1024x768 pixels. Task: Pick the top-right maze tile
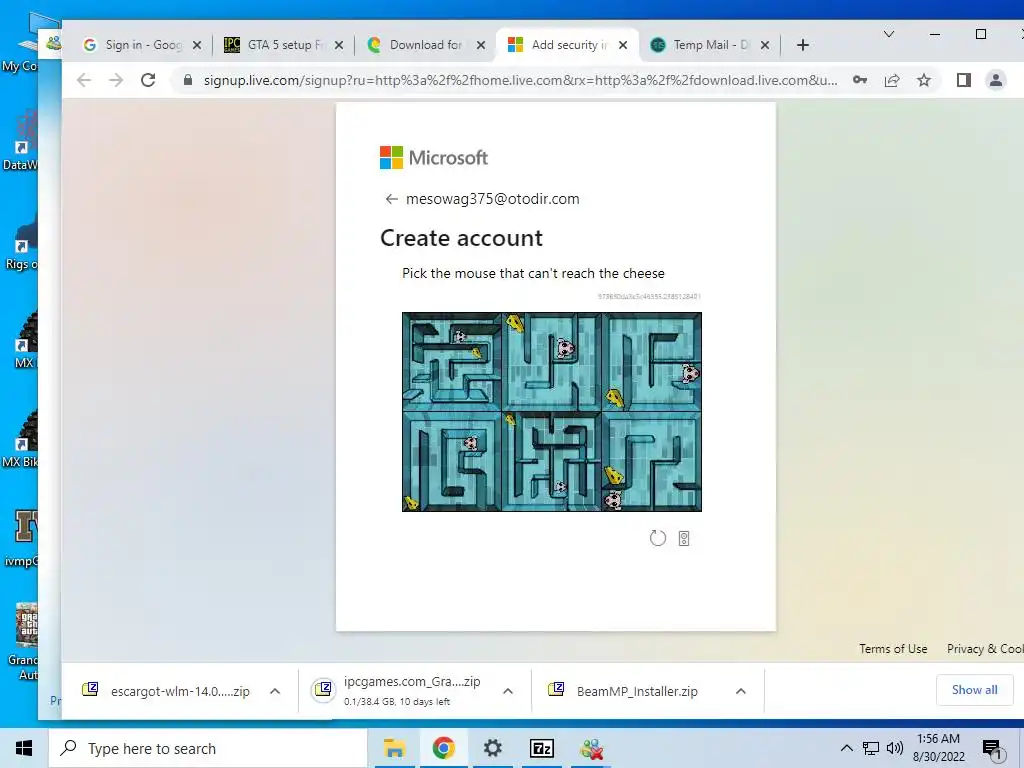(x=652, y=362)
